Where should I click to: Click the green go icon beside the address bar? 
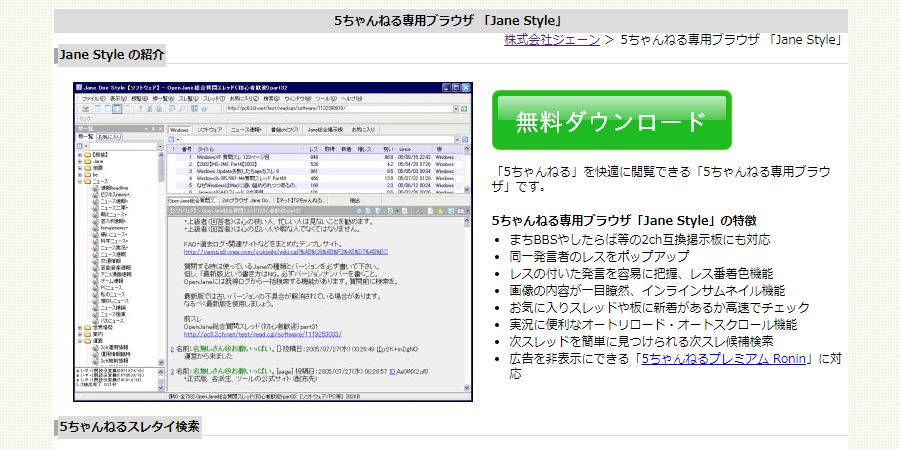(x=464, y=109)
